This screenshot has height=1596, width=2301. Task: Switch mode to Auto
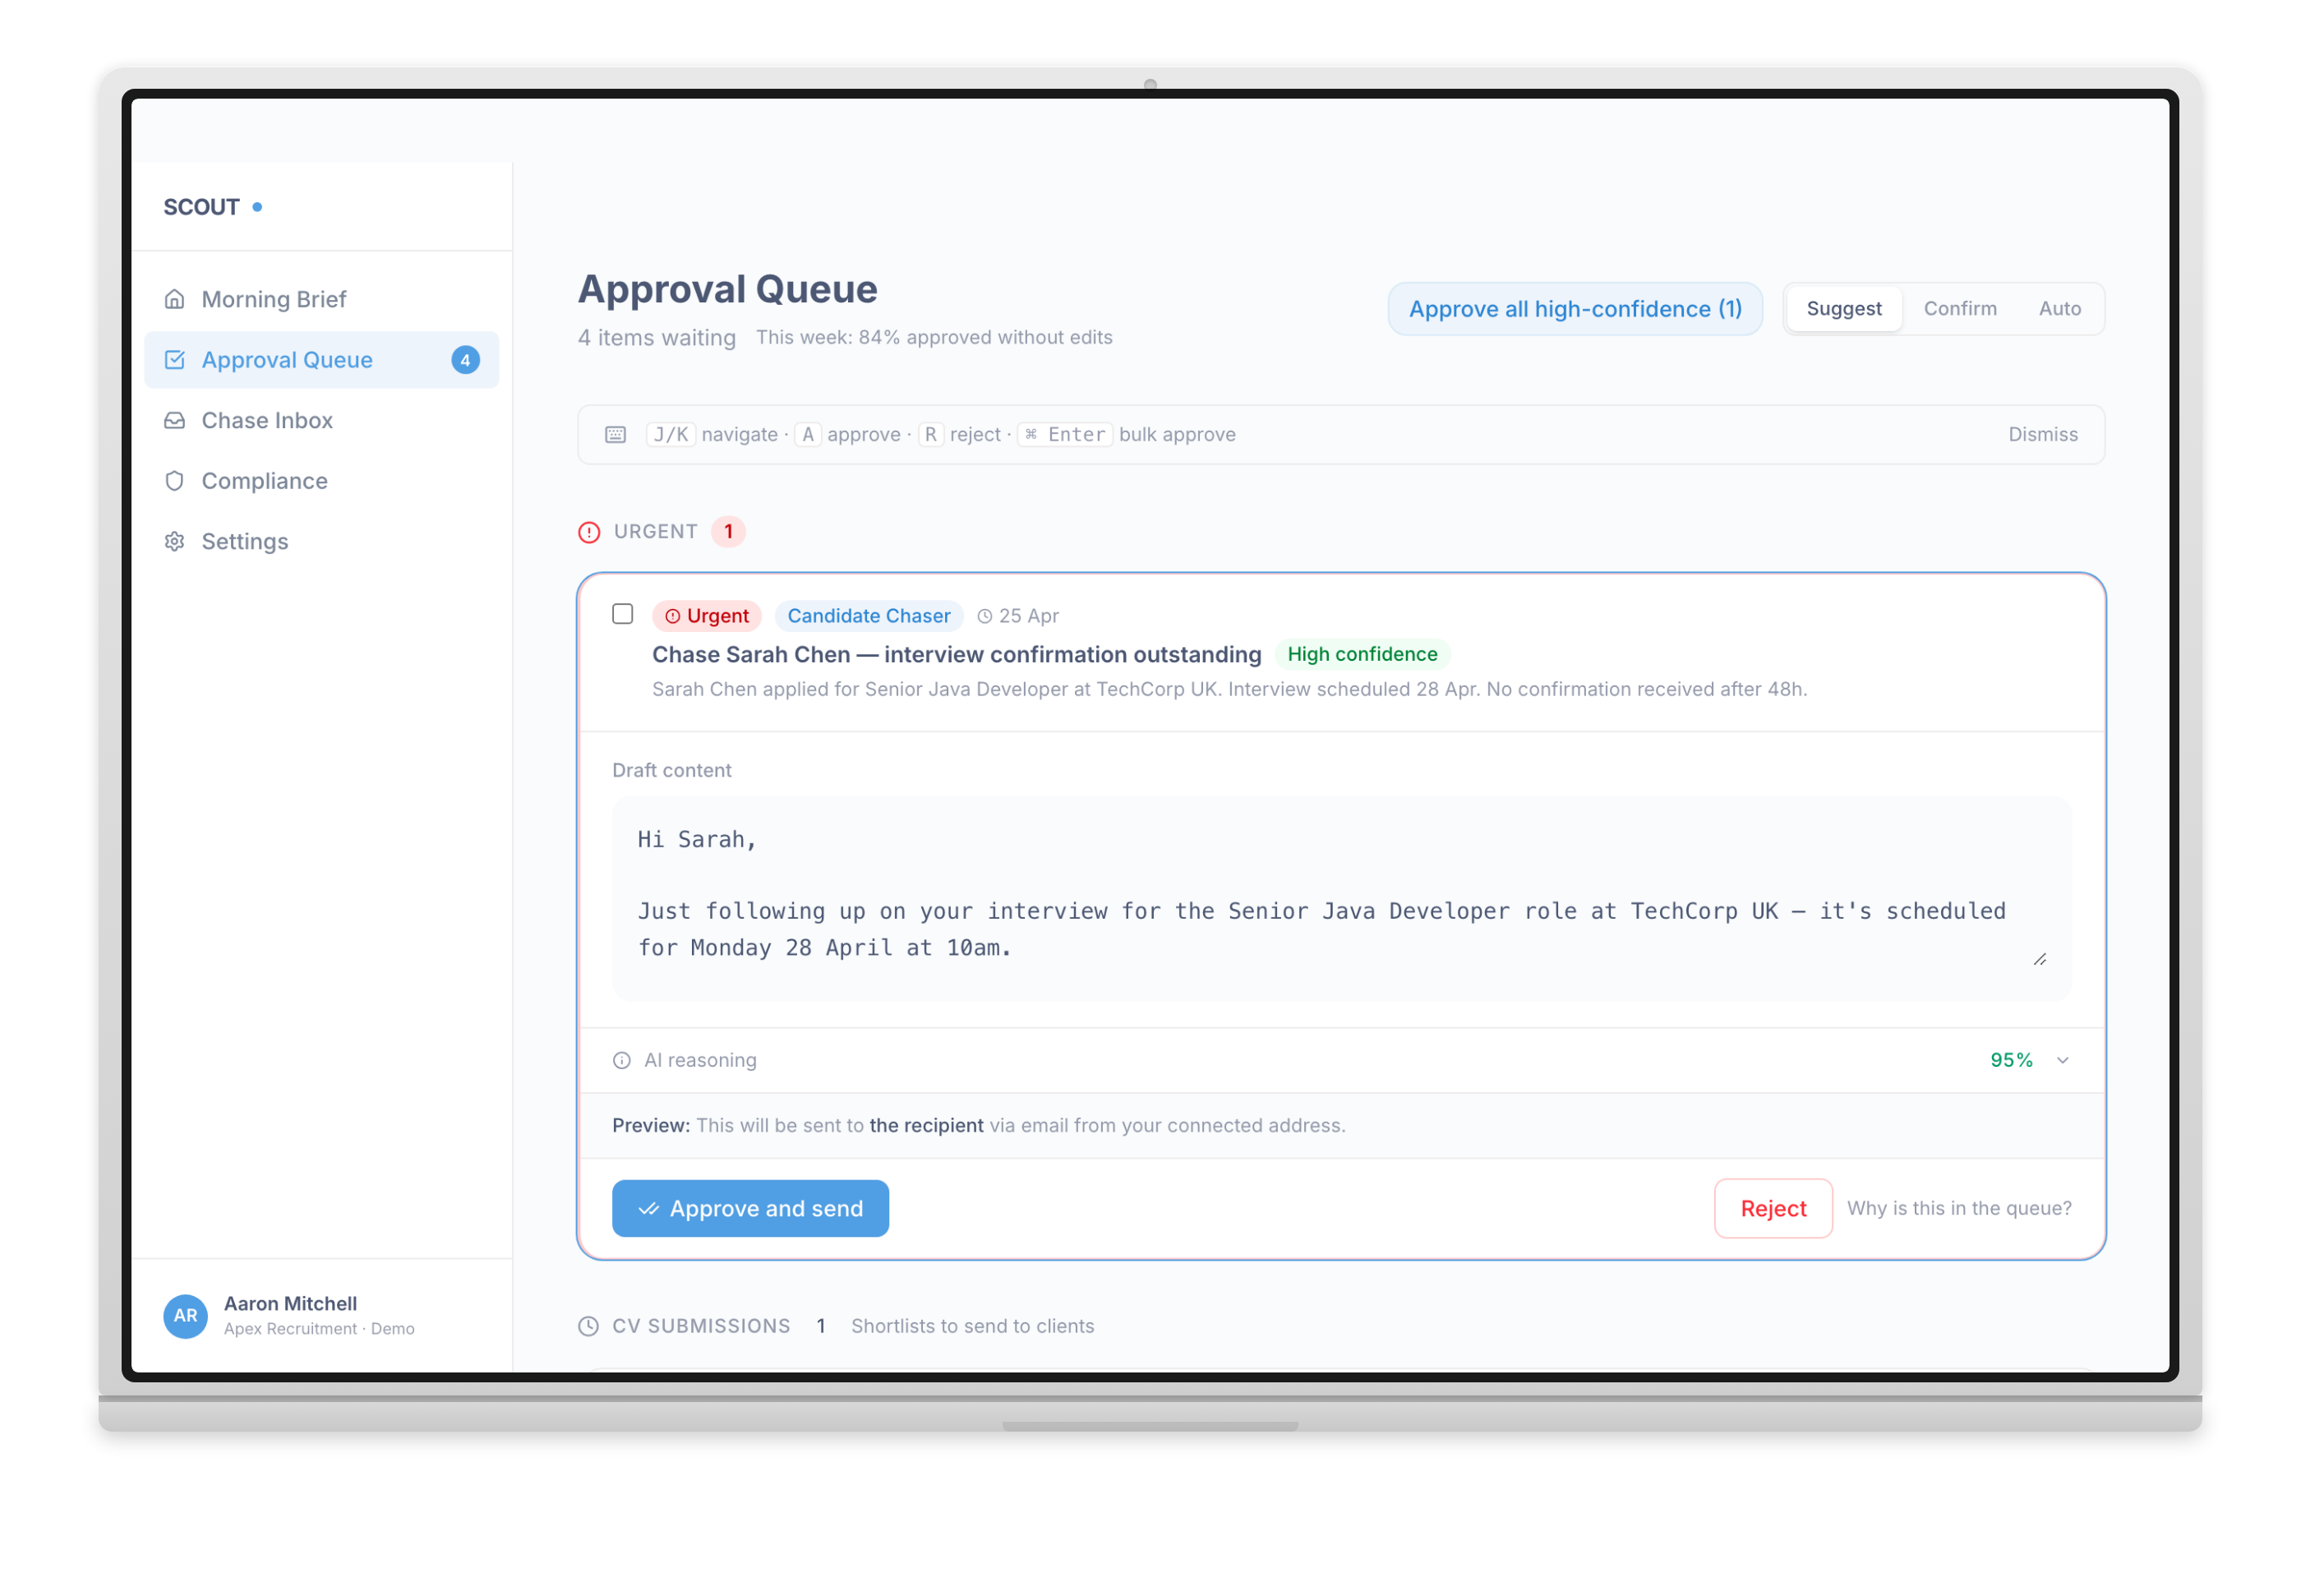click(2059, 309)
